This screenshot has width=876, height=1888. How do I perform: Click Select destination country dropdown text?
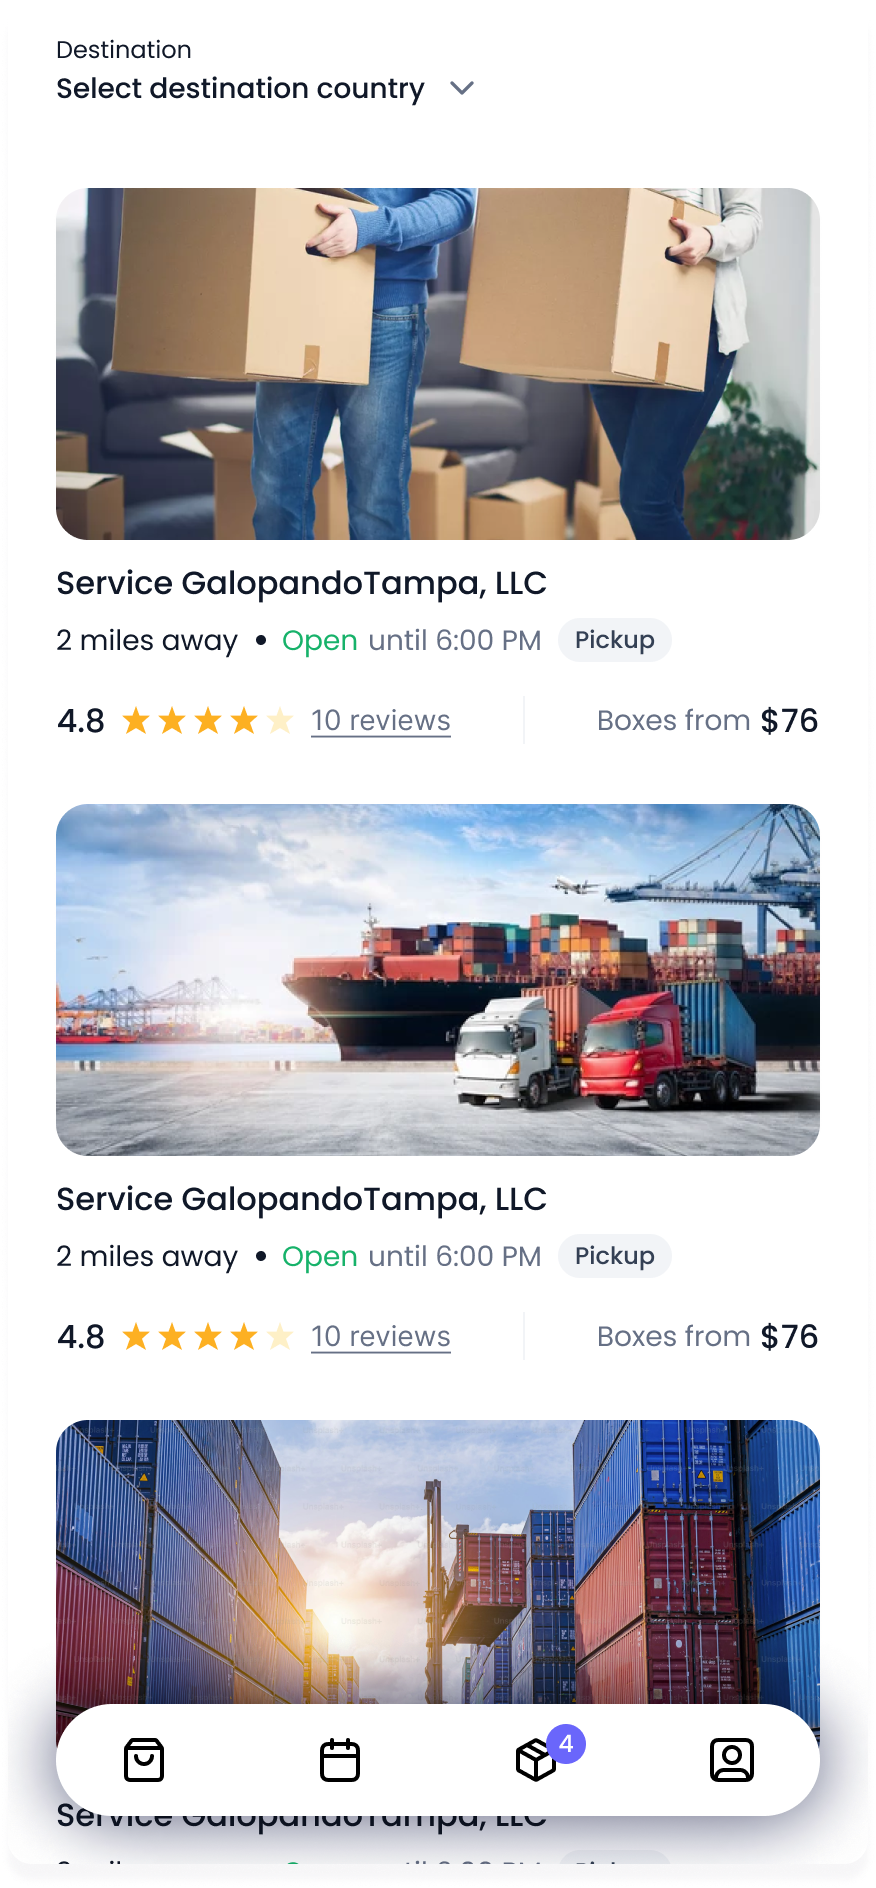click(240, 88)
